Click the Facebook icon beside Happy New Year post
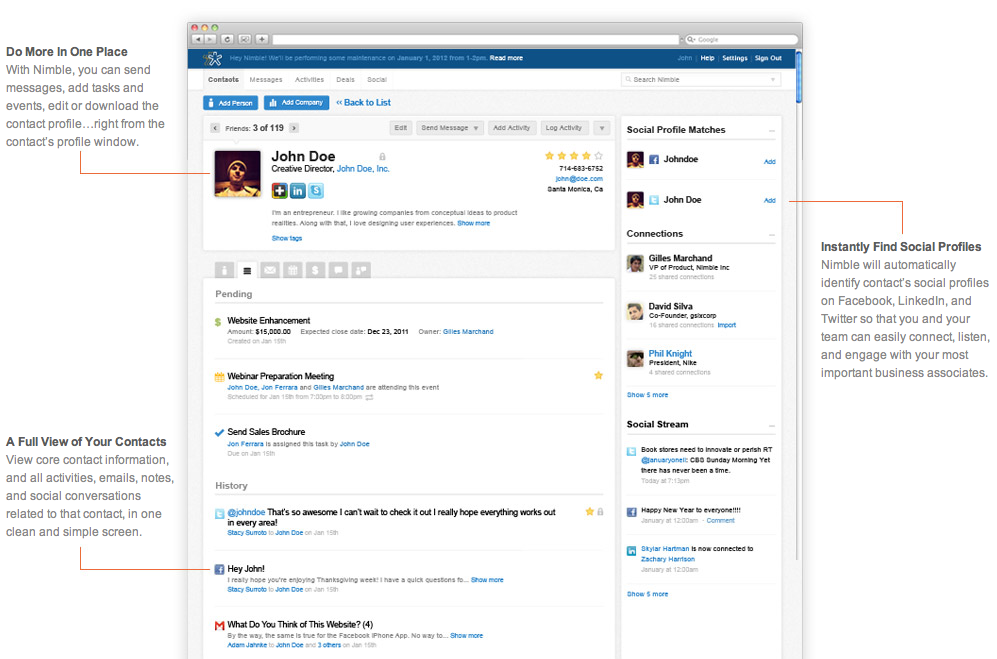The height and width of the screenshot is (659, 997). pos(631,512)
